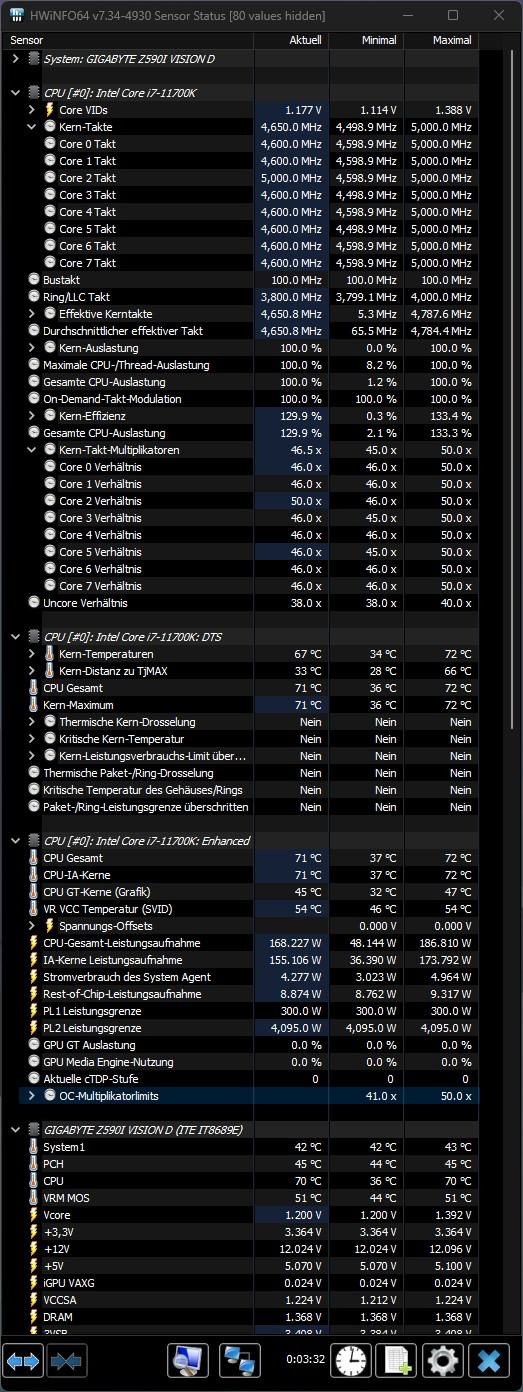Click lightning icon beside Stromverbrauch des System Agent

(x=34, y=977)
